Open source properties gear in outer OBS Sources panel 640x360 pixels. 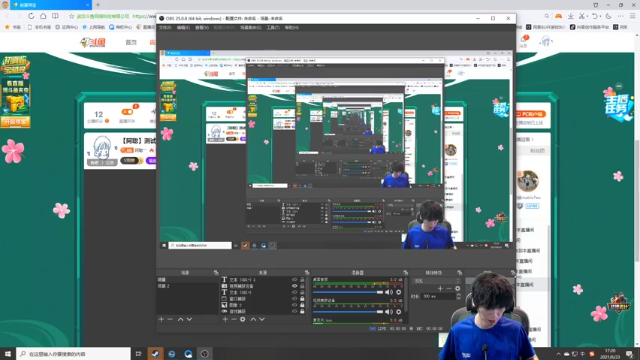[243, 319]
